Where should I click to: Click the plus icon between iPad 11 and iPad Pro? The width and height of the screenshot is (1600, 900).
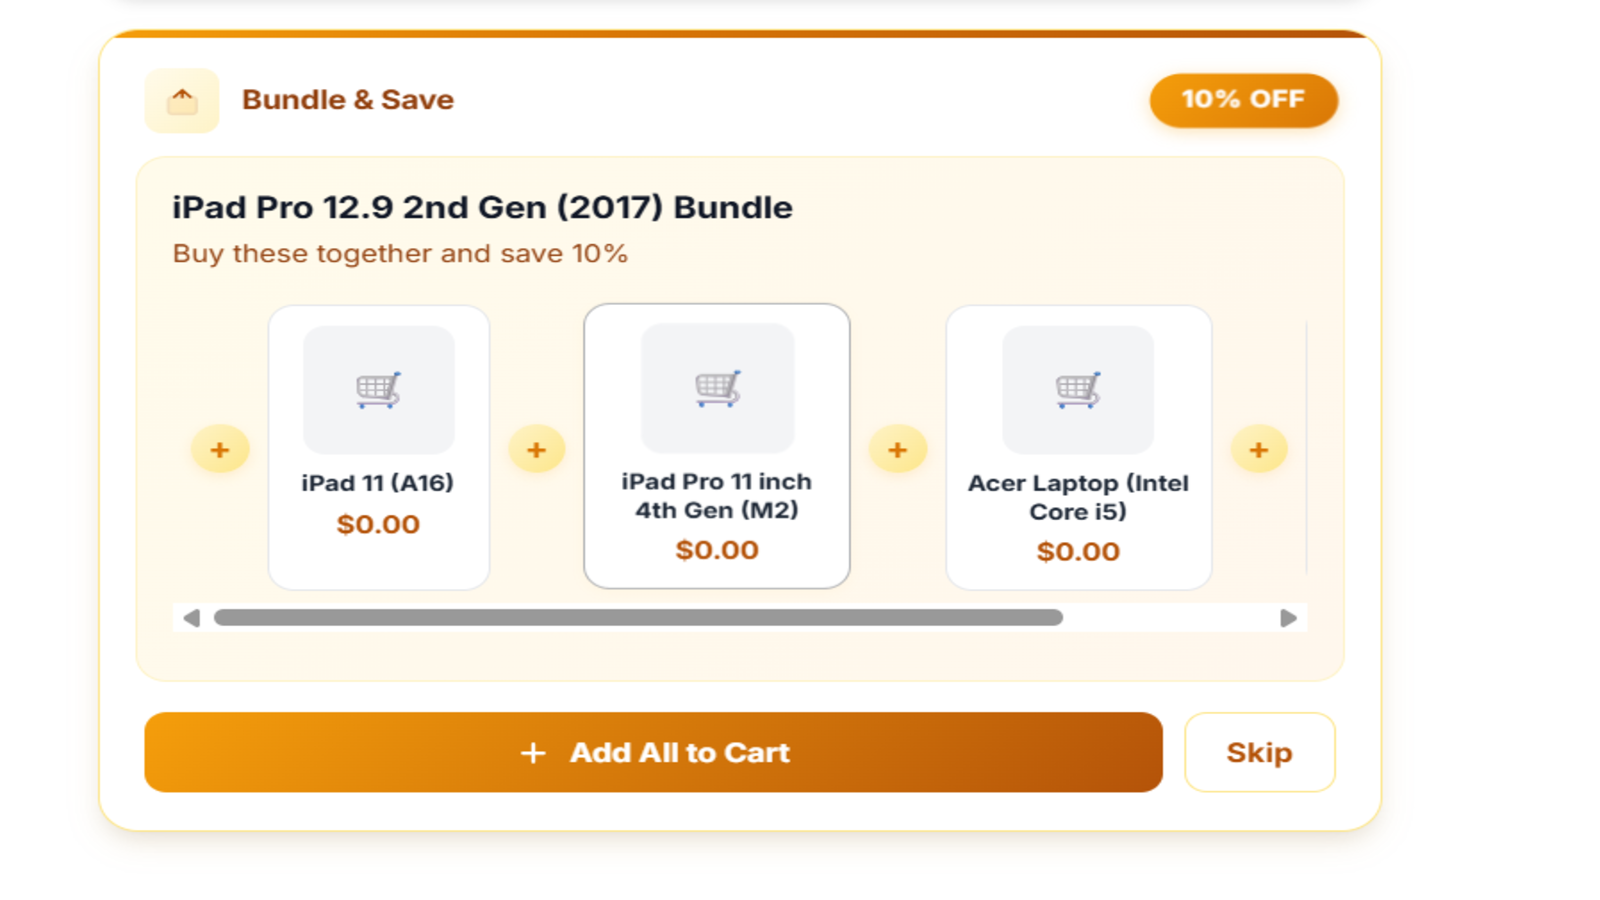[537, 449]
